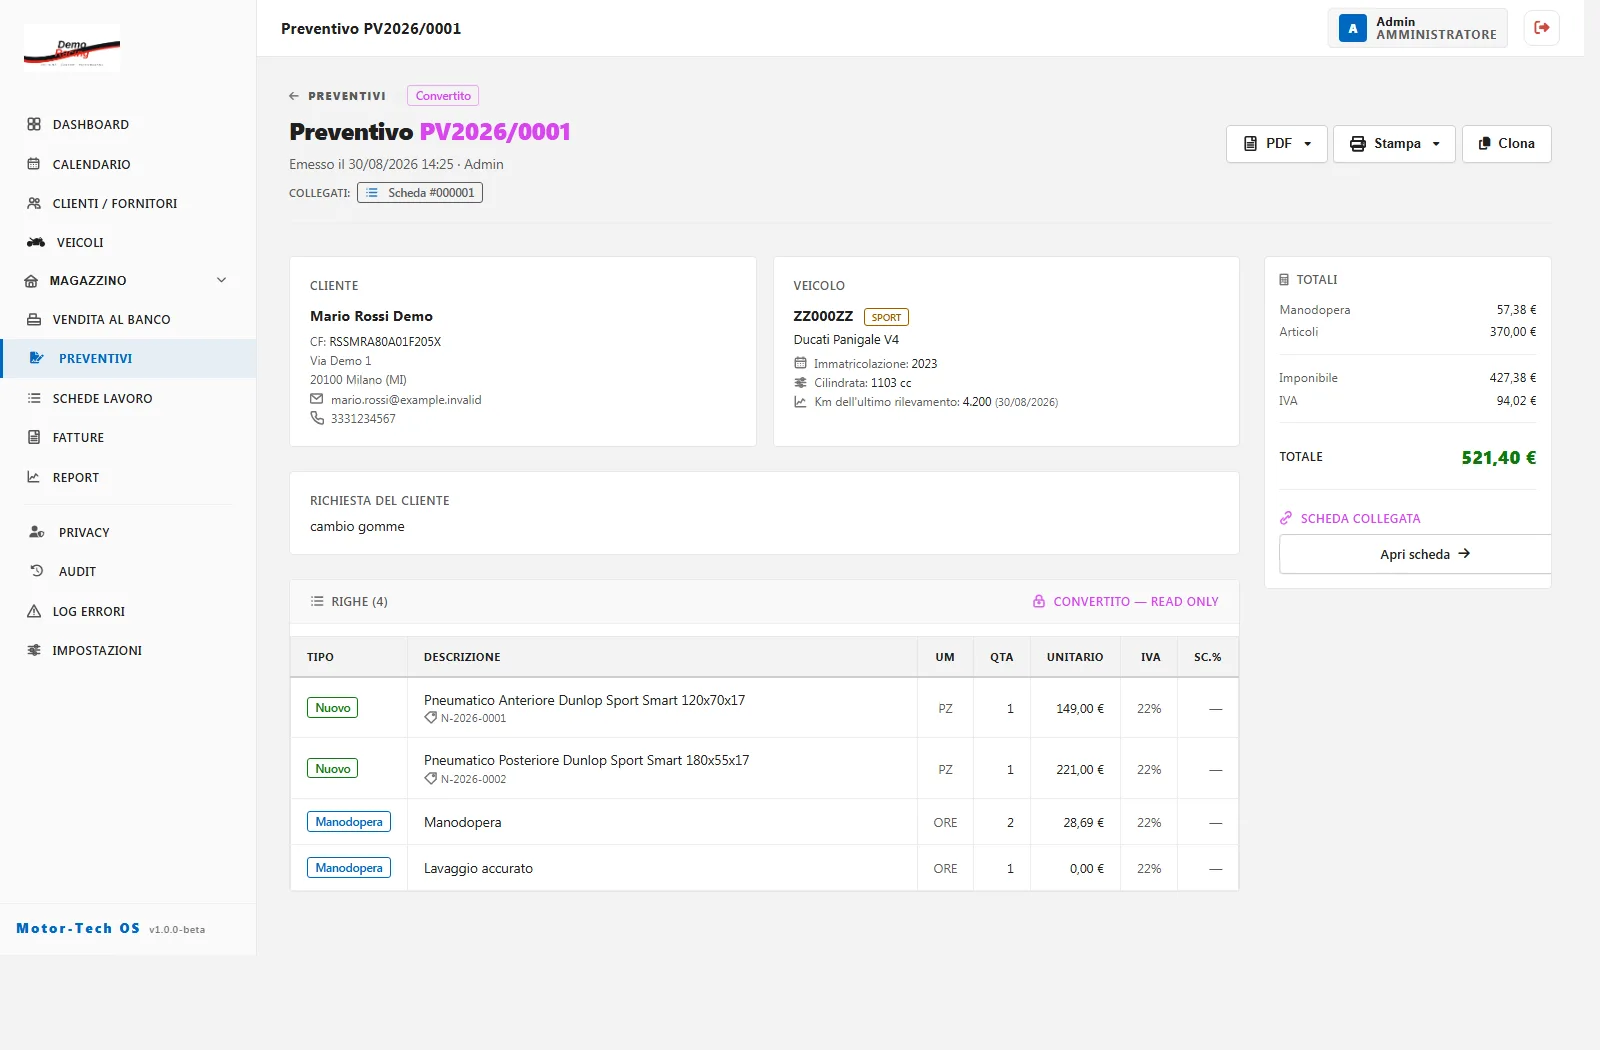The image size is (1600, 1050).
Task: Click the 521,40 € total amount
Action: 1498,458
